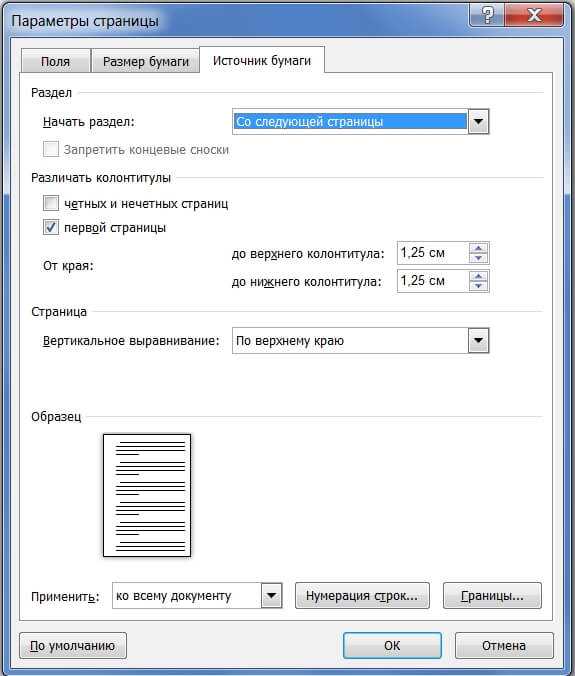Open the Применить dropdown list
Image resolution: width=575 pixels, height=676 pixels.
pos(271,596)
